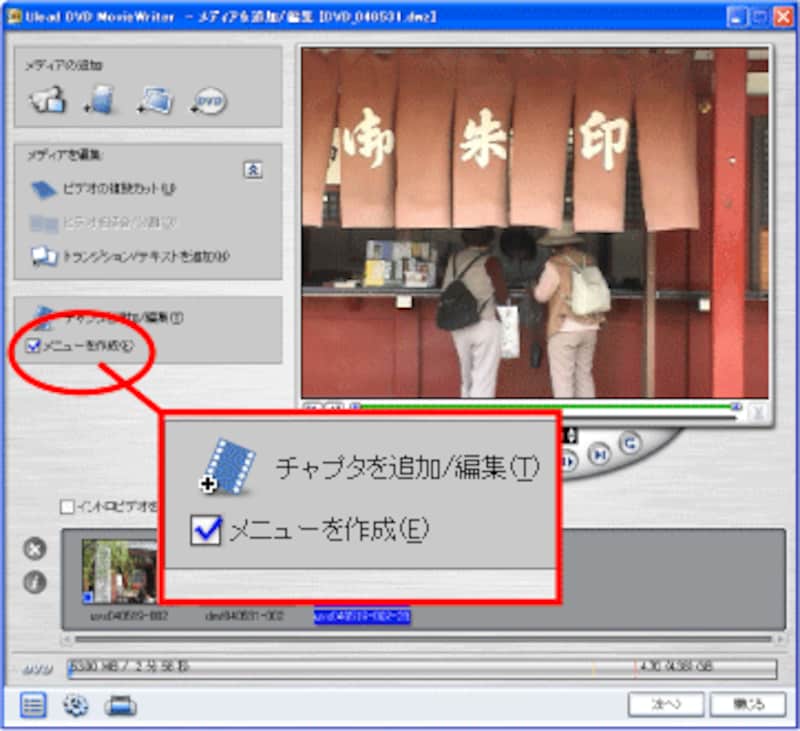Toggle the small メニューを作成 checkbox in left panel

tap(35, 346)
